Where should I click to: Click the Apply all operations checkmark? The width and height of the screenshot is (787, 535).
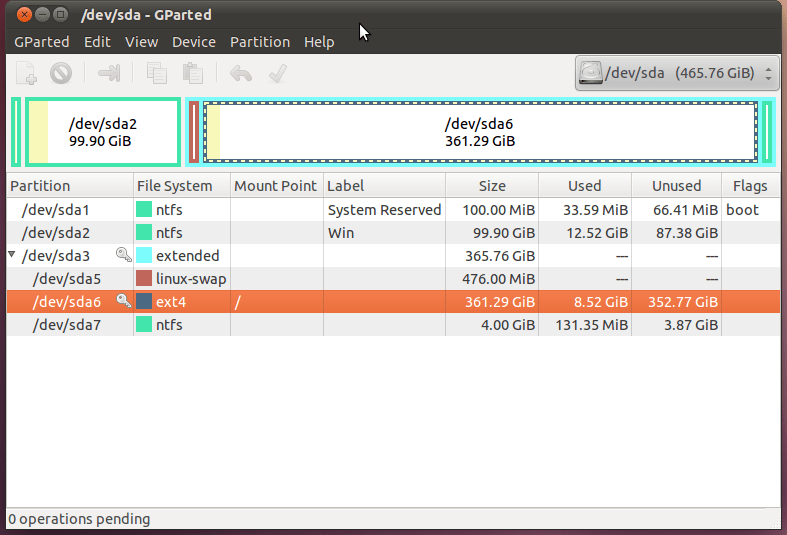click(x=278, y=73)
